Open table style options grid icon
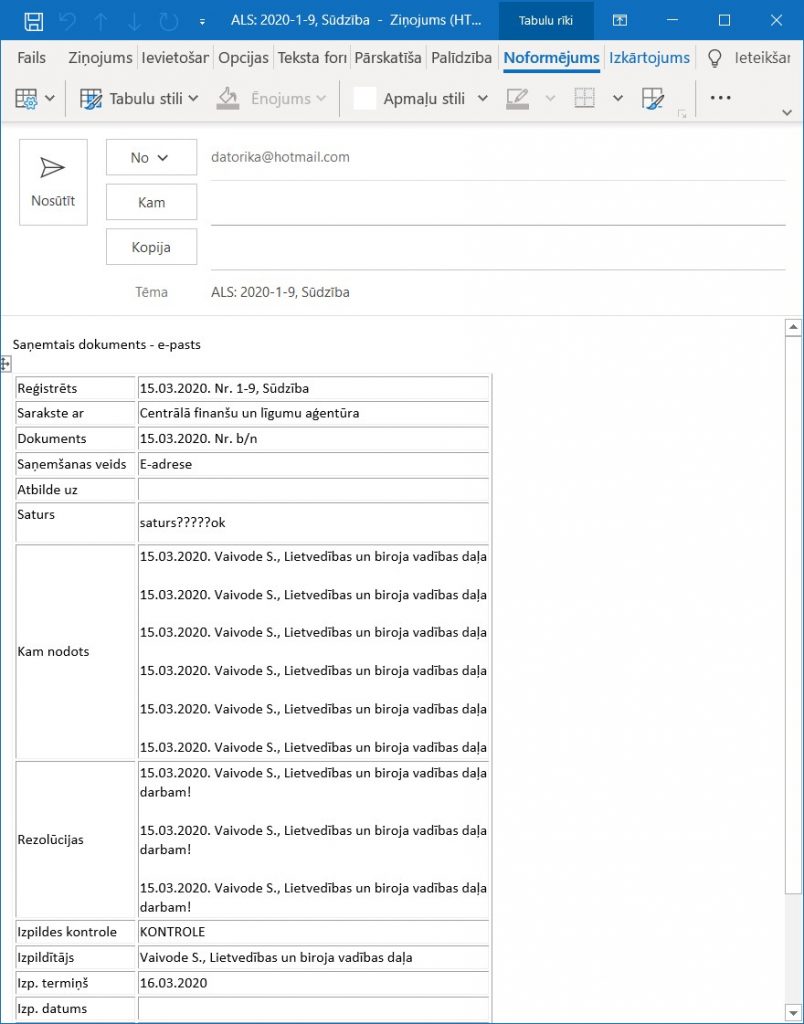Screen dimensions: 804x1024 pyautogui.click(x=27, y=98)
